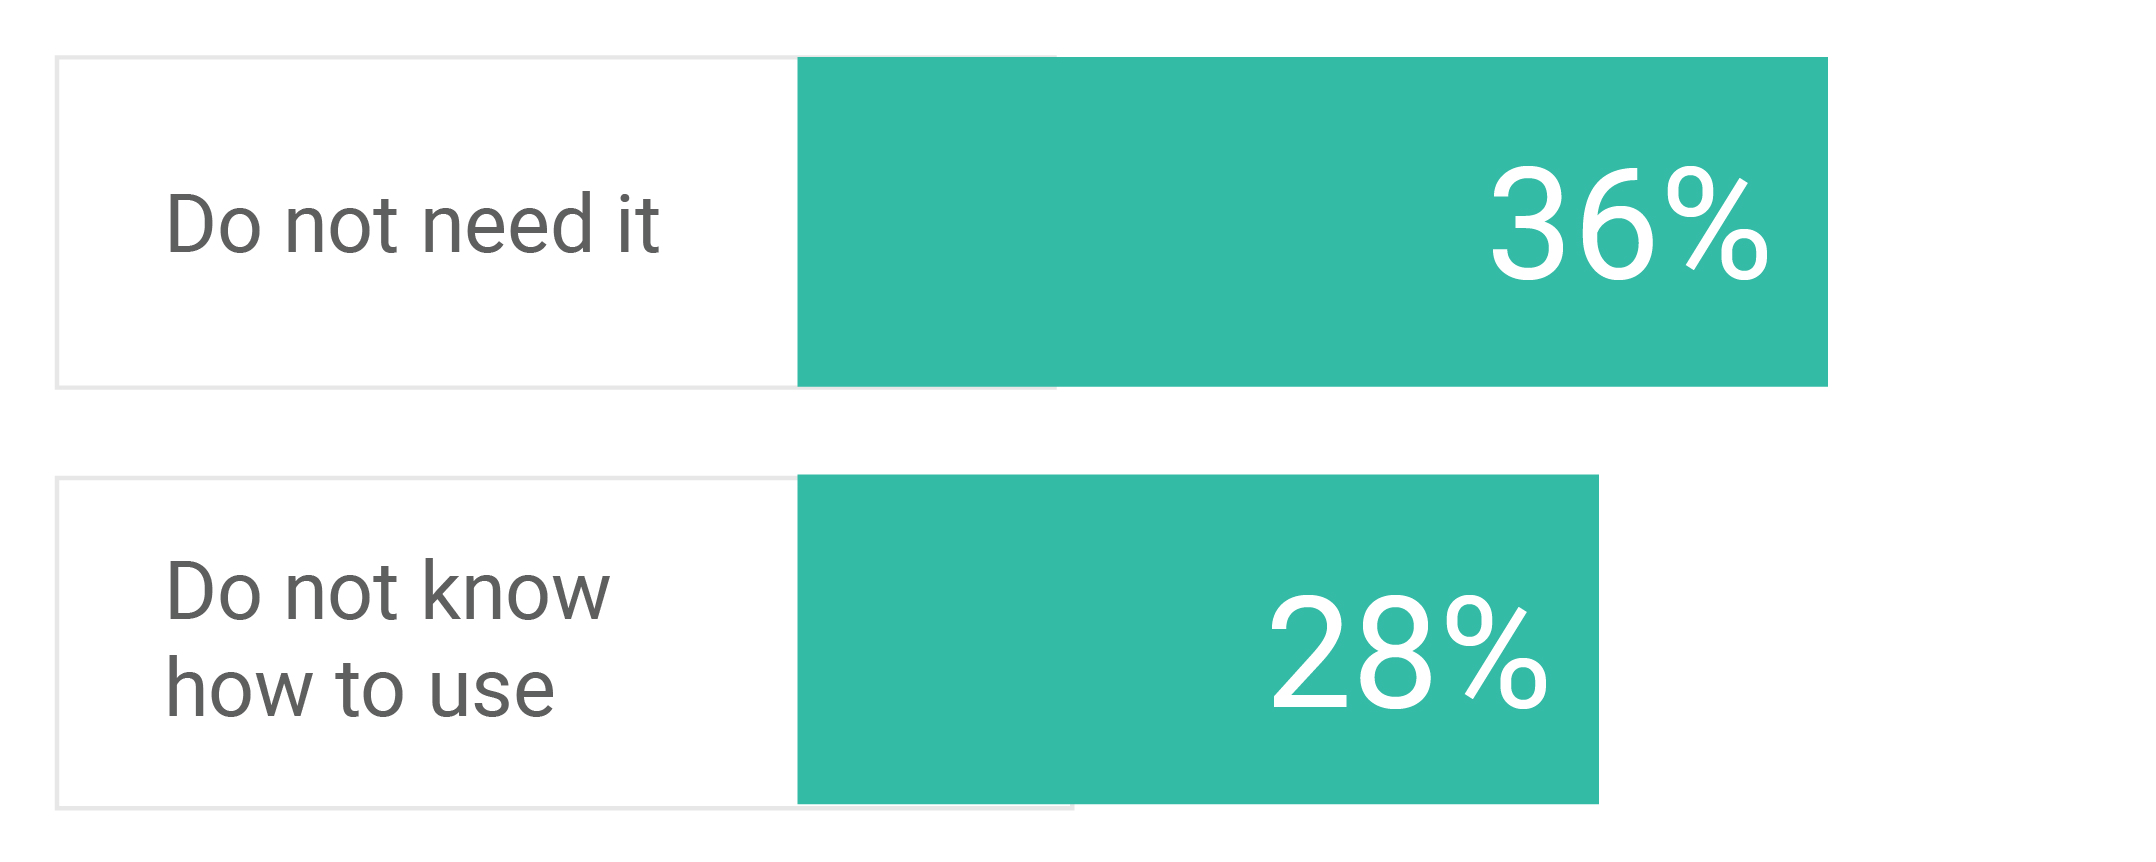
Task: Select the 36% value text
Action: click(x=1630, y=224)
